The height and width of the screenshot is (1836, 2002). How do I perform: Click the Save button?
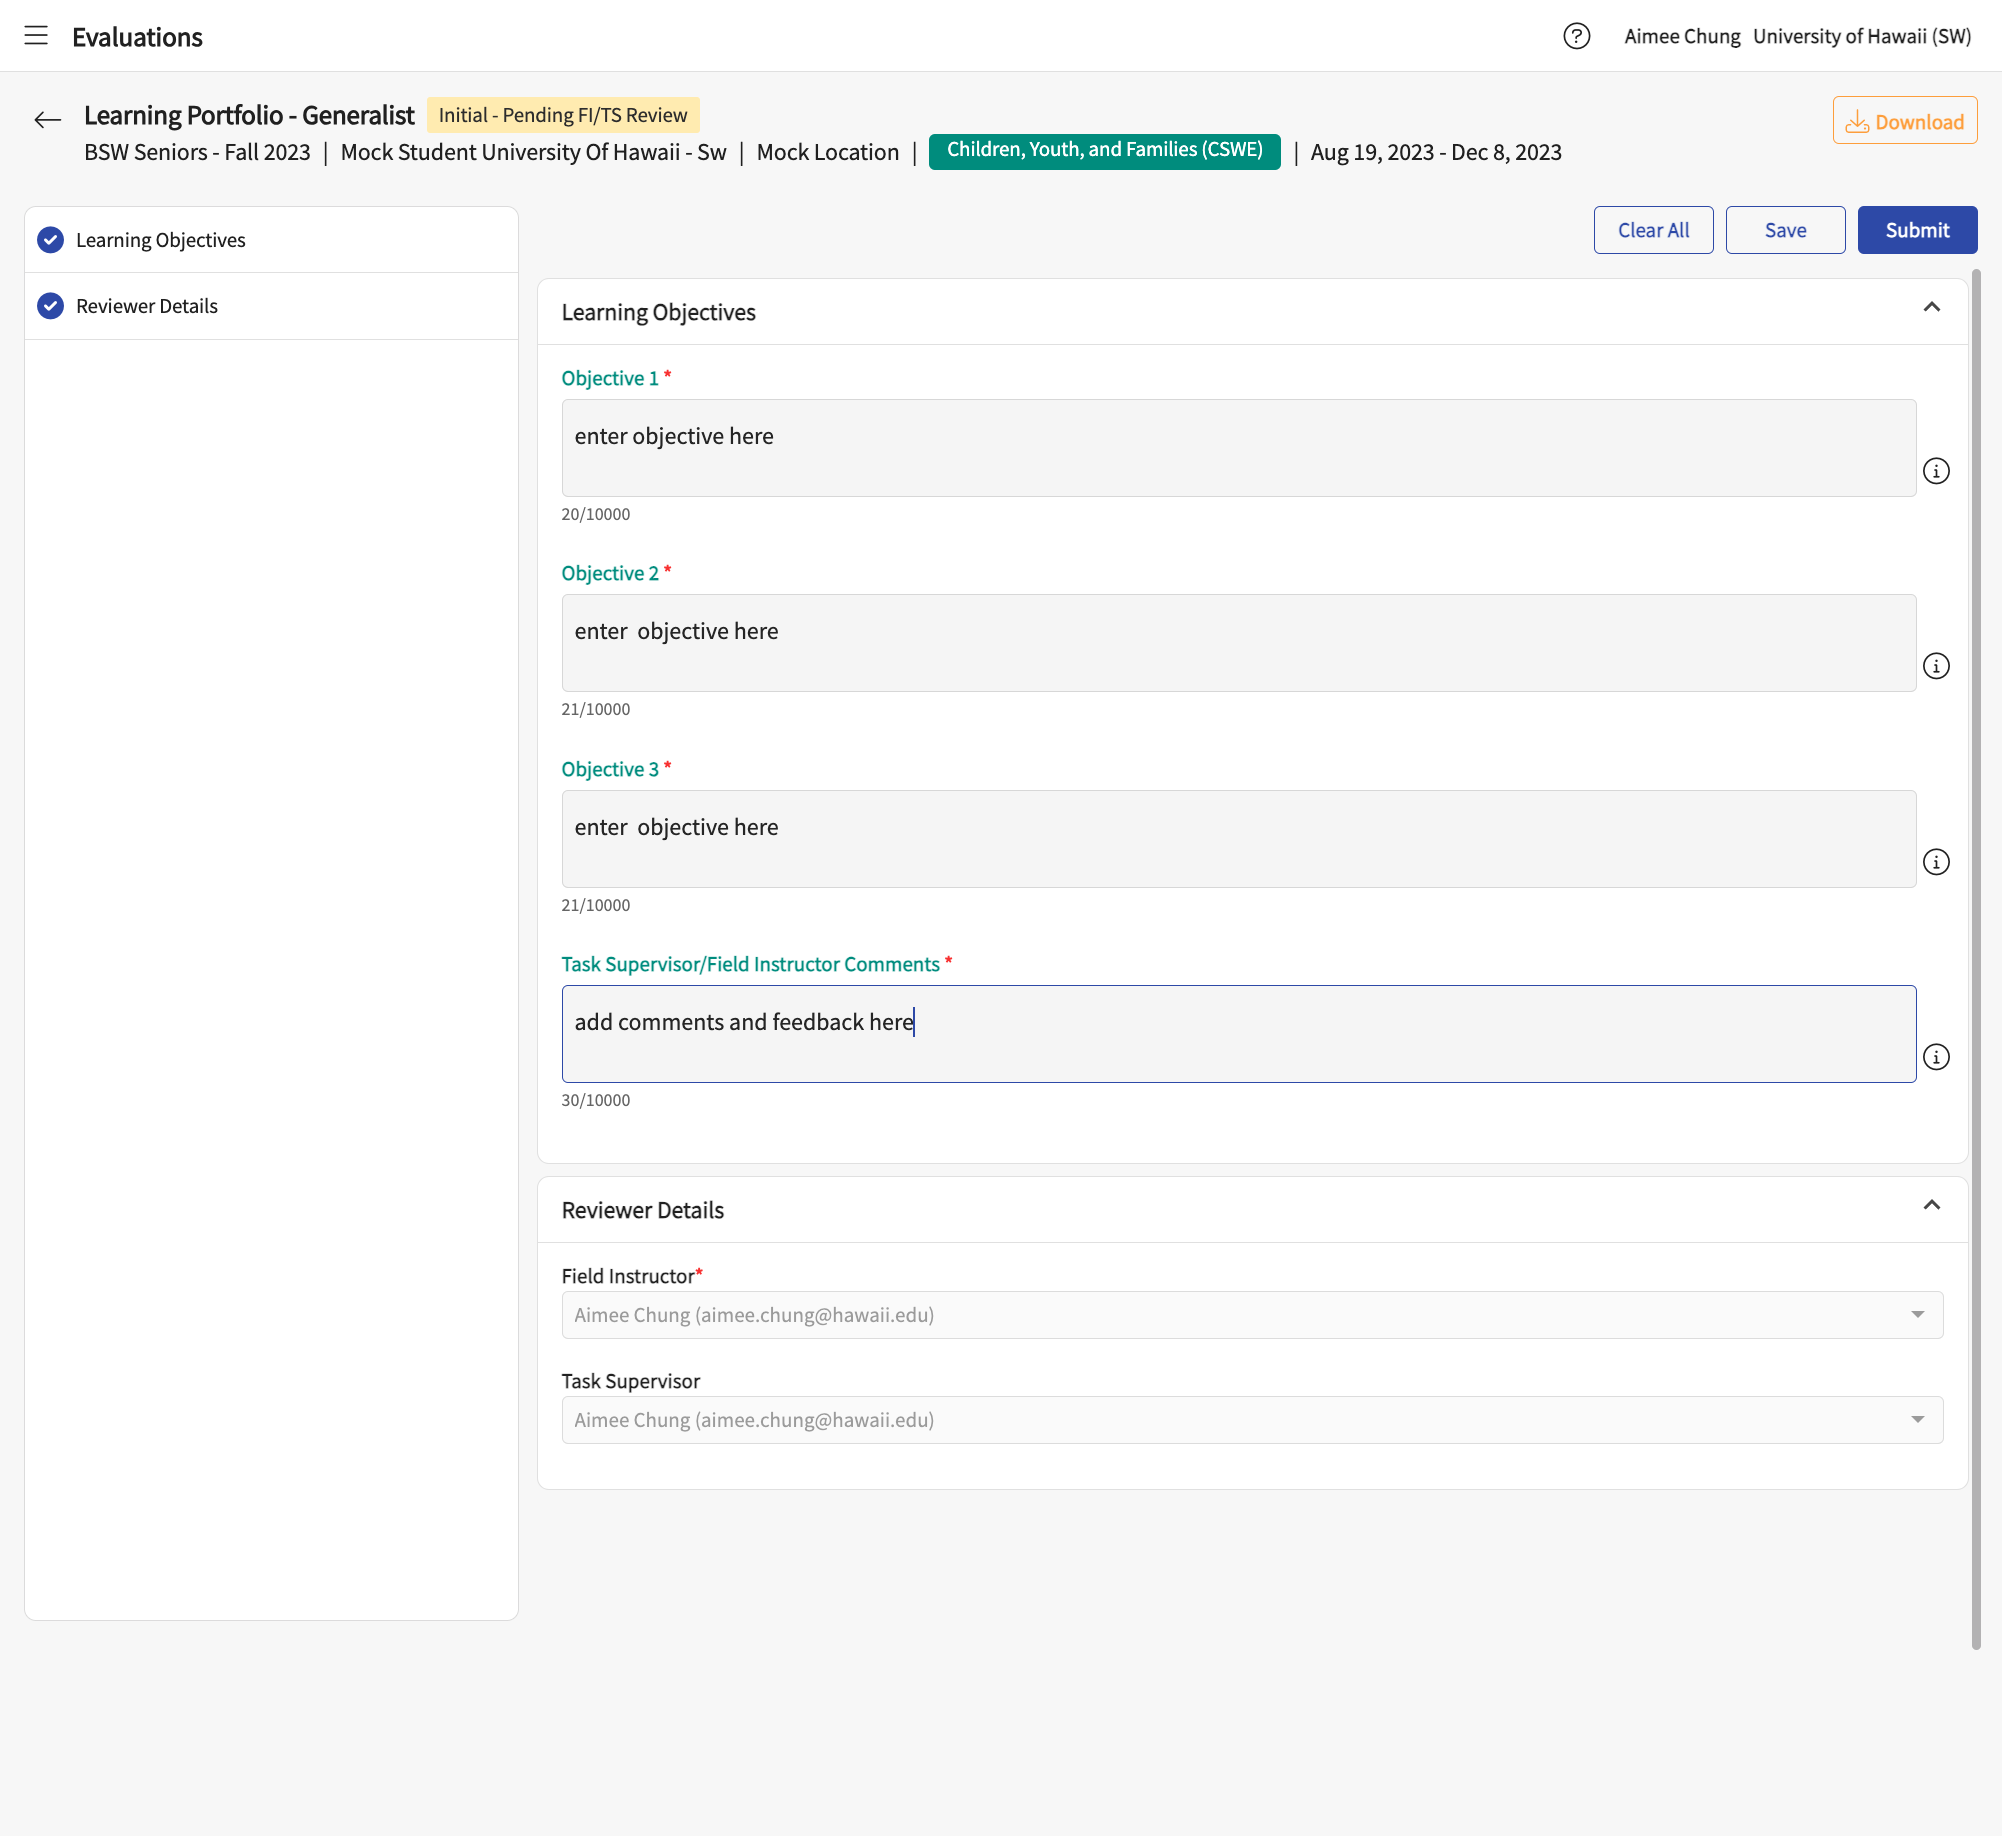[1785, 230]
